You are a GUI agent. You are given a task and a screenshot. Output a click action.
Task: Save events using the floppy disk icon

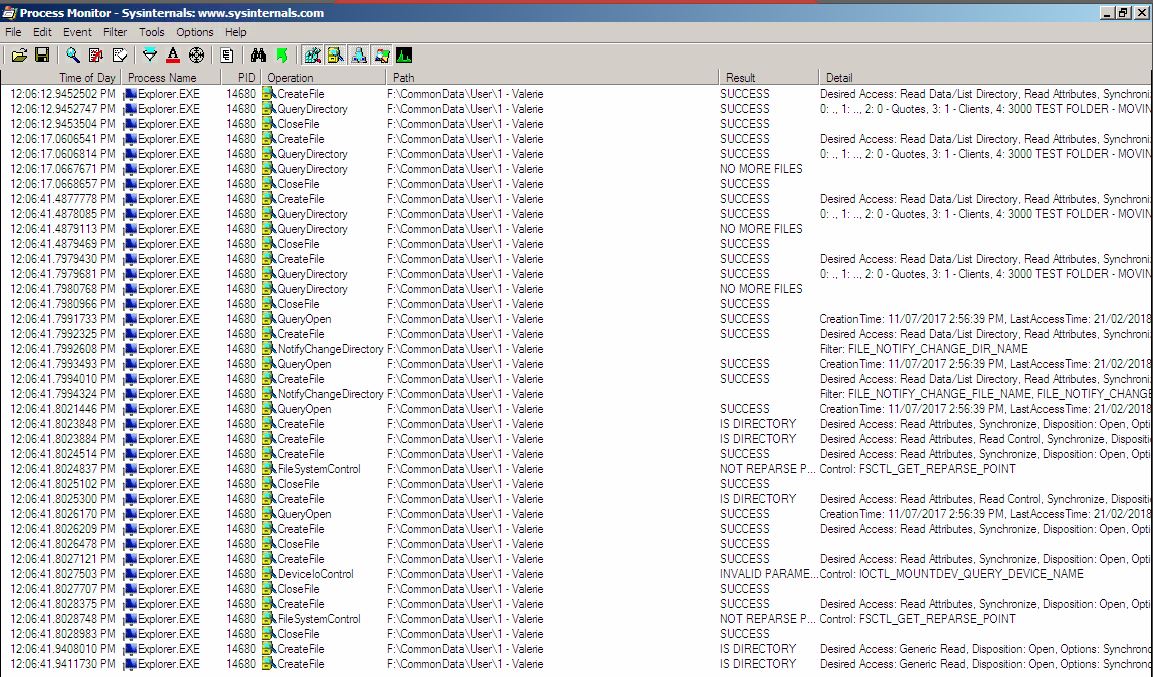42,55
